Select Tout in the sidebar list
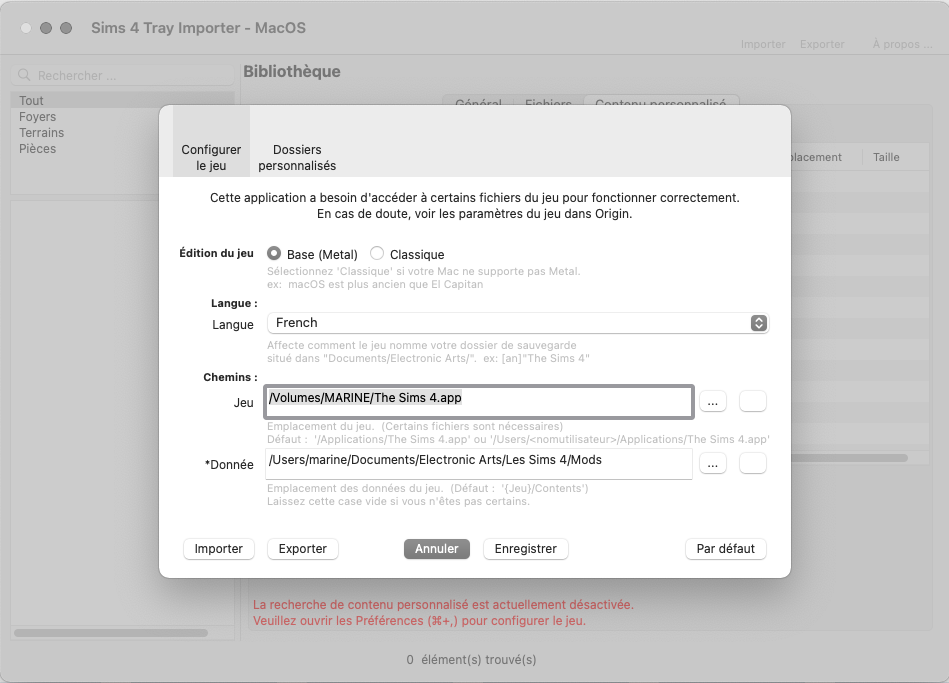Image resolution: width=949 pixels, height=683 pixels. (123, 101)
